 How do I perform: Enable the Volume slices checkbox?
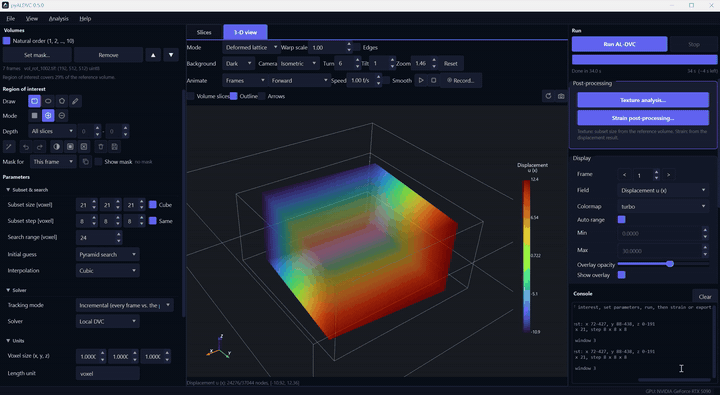[x=191, y=96]
